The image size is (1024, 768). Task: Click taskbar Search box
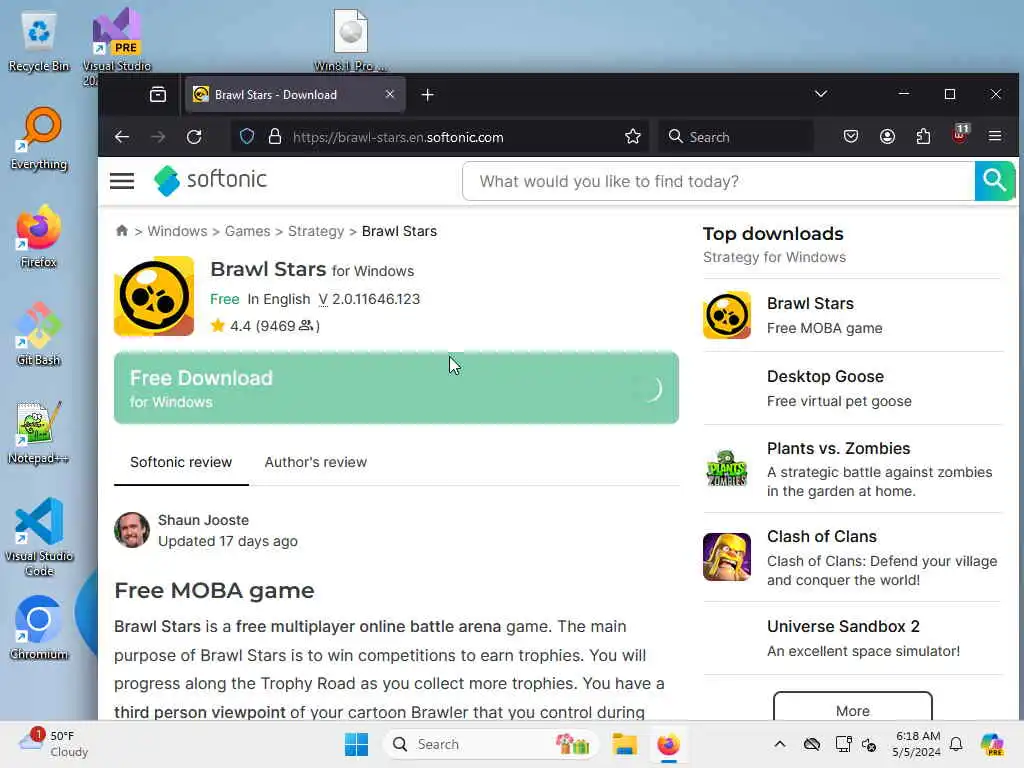(490, 744)
